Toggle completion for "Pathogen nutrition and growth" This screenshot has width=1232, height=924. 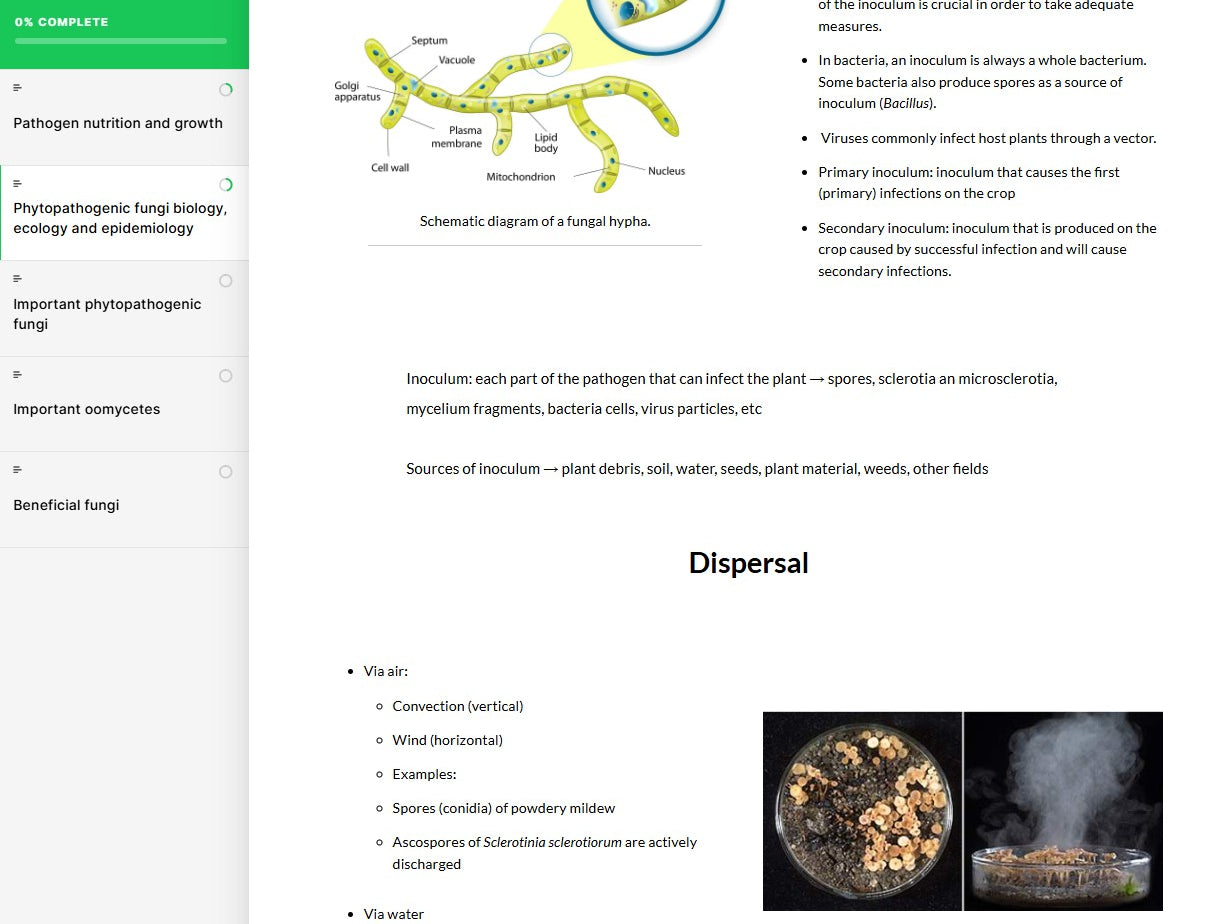pos(226,89)
